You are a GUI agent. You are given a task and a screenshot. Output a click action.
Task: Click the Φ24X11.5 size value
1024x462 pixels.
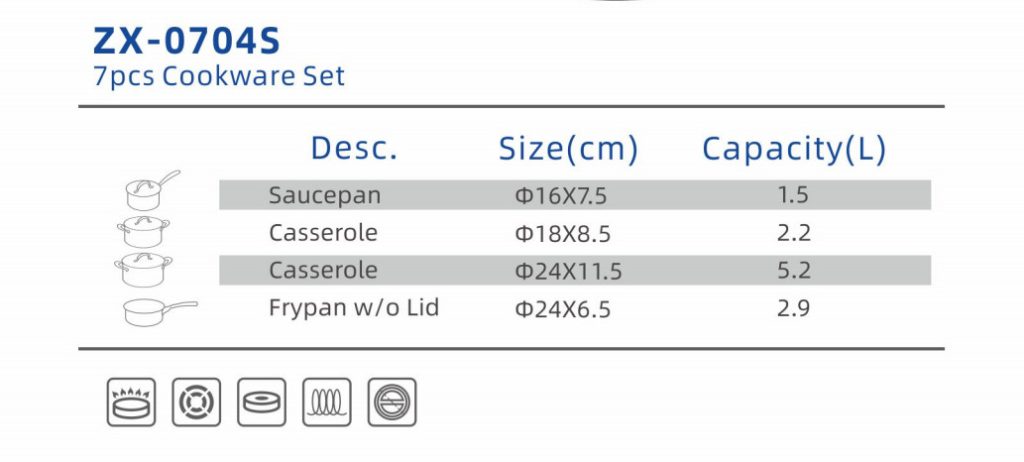[568, 271]
